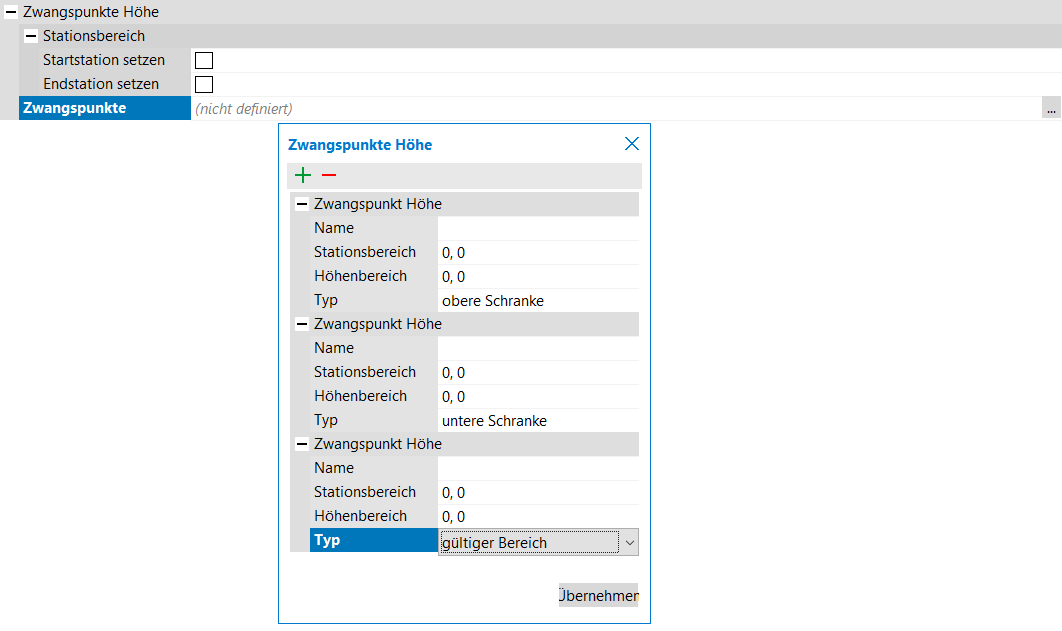The image size is (1062, 631).
Task: Click the Übernehmen button
Action: (x=598, y=596)
